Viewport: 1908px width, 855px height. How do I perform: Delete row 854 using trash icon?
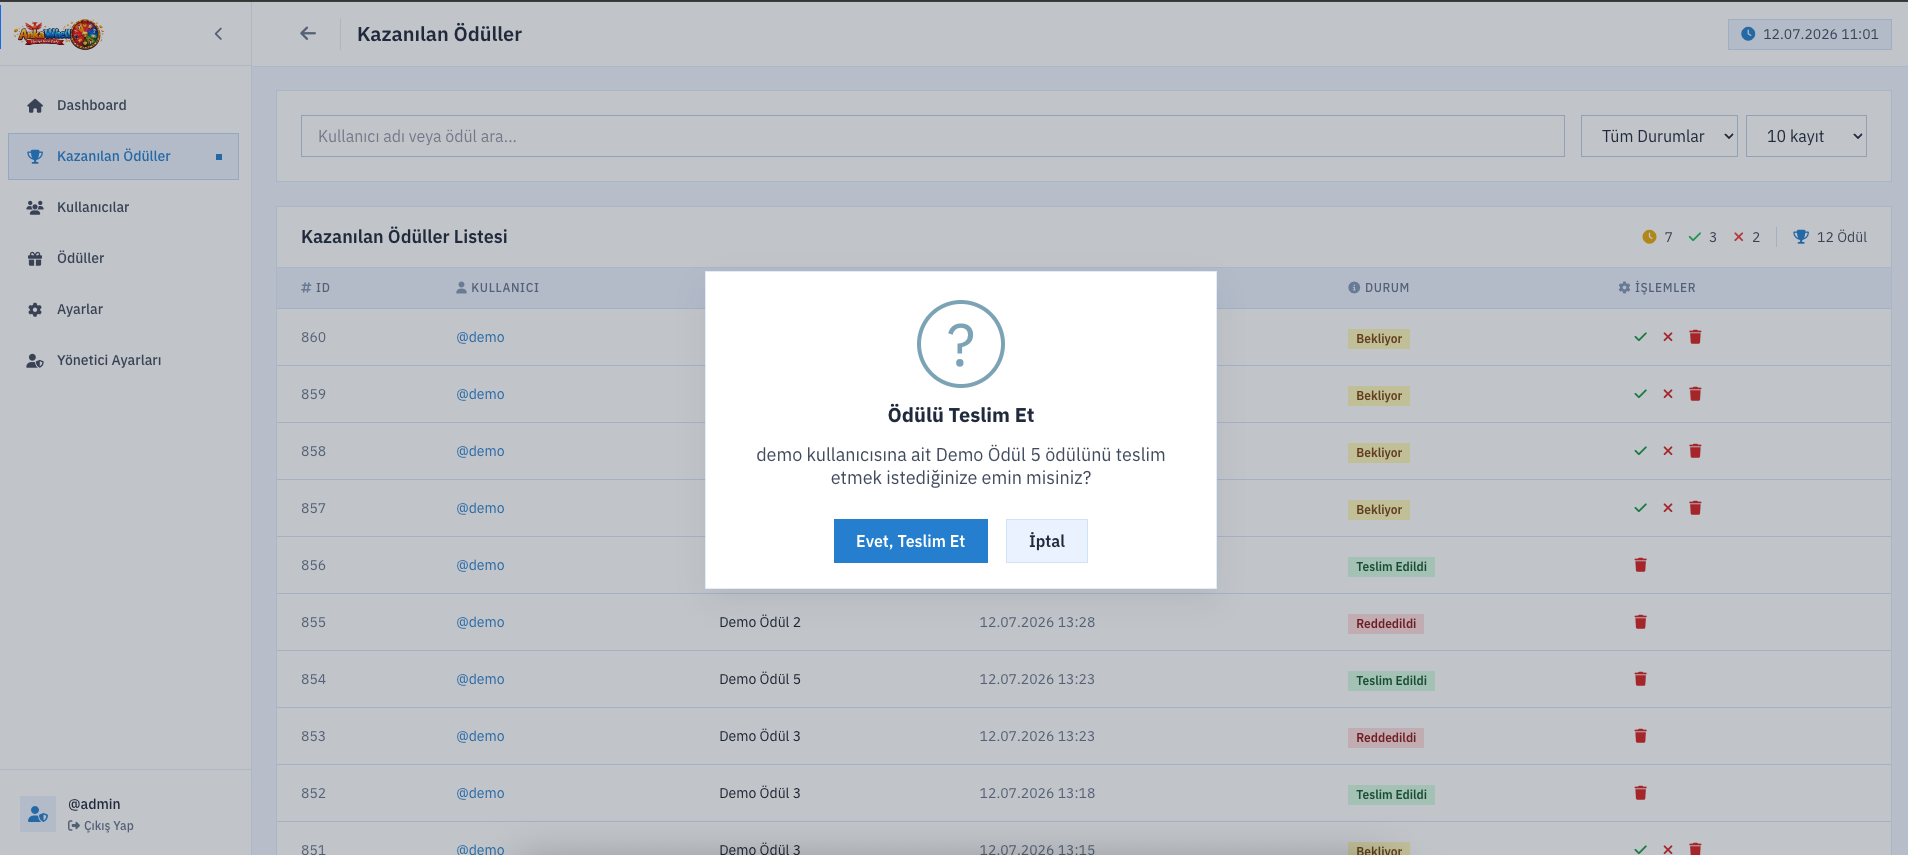(x=1640, y=679)
